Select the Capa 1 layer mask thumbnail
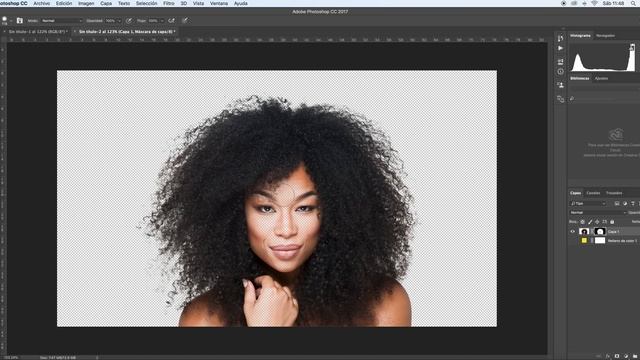This screenshot has width=640, height=360. point(600,231)
